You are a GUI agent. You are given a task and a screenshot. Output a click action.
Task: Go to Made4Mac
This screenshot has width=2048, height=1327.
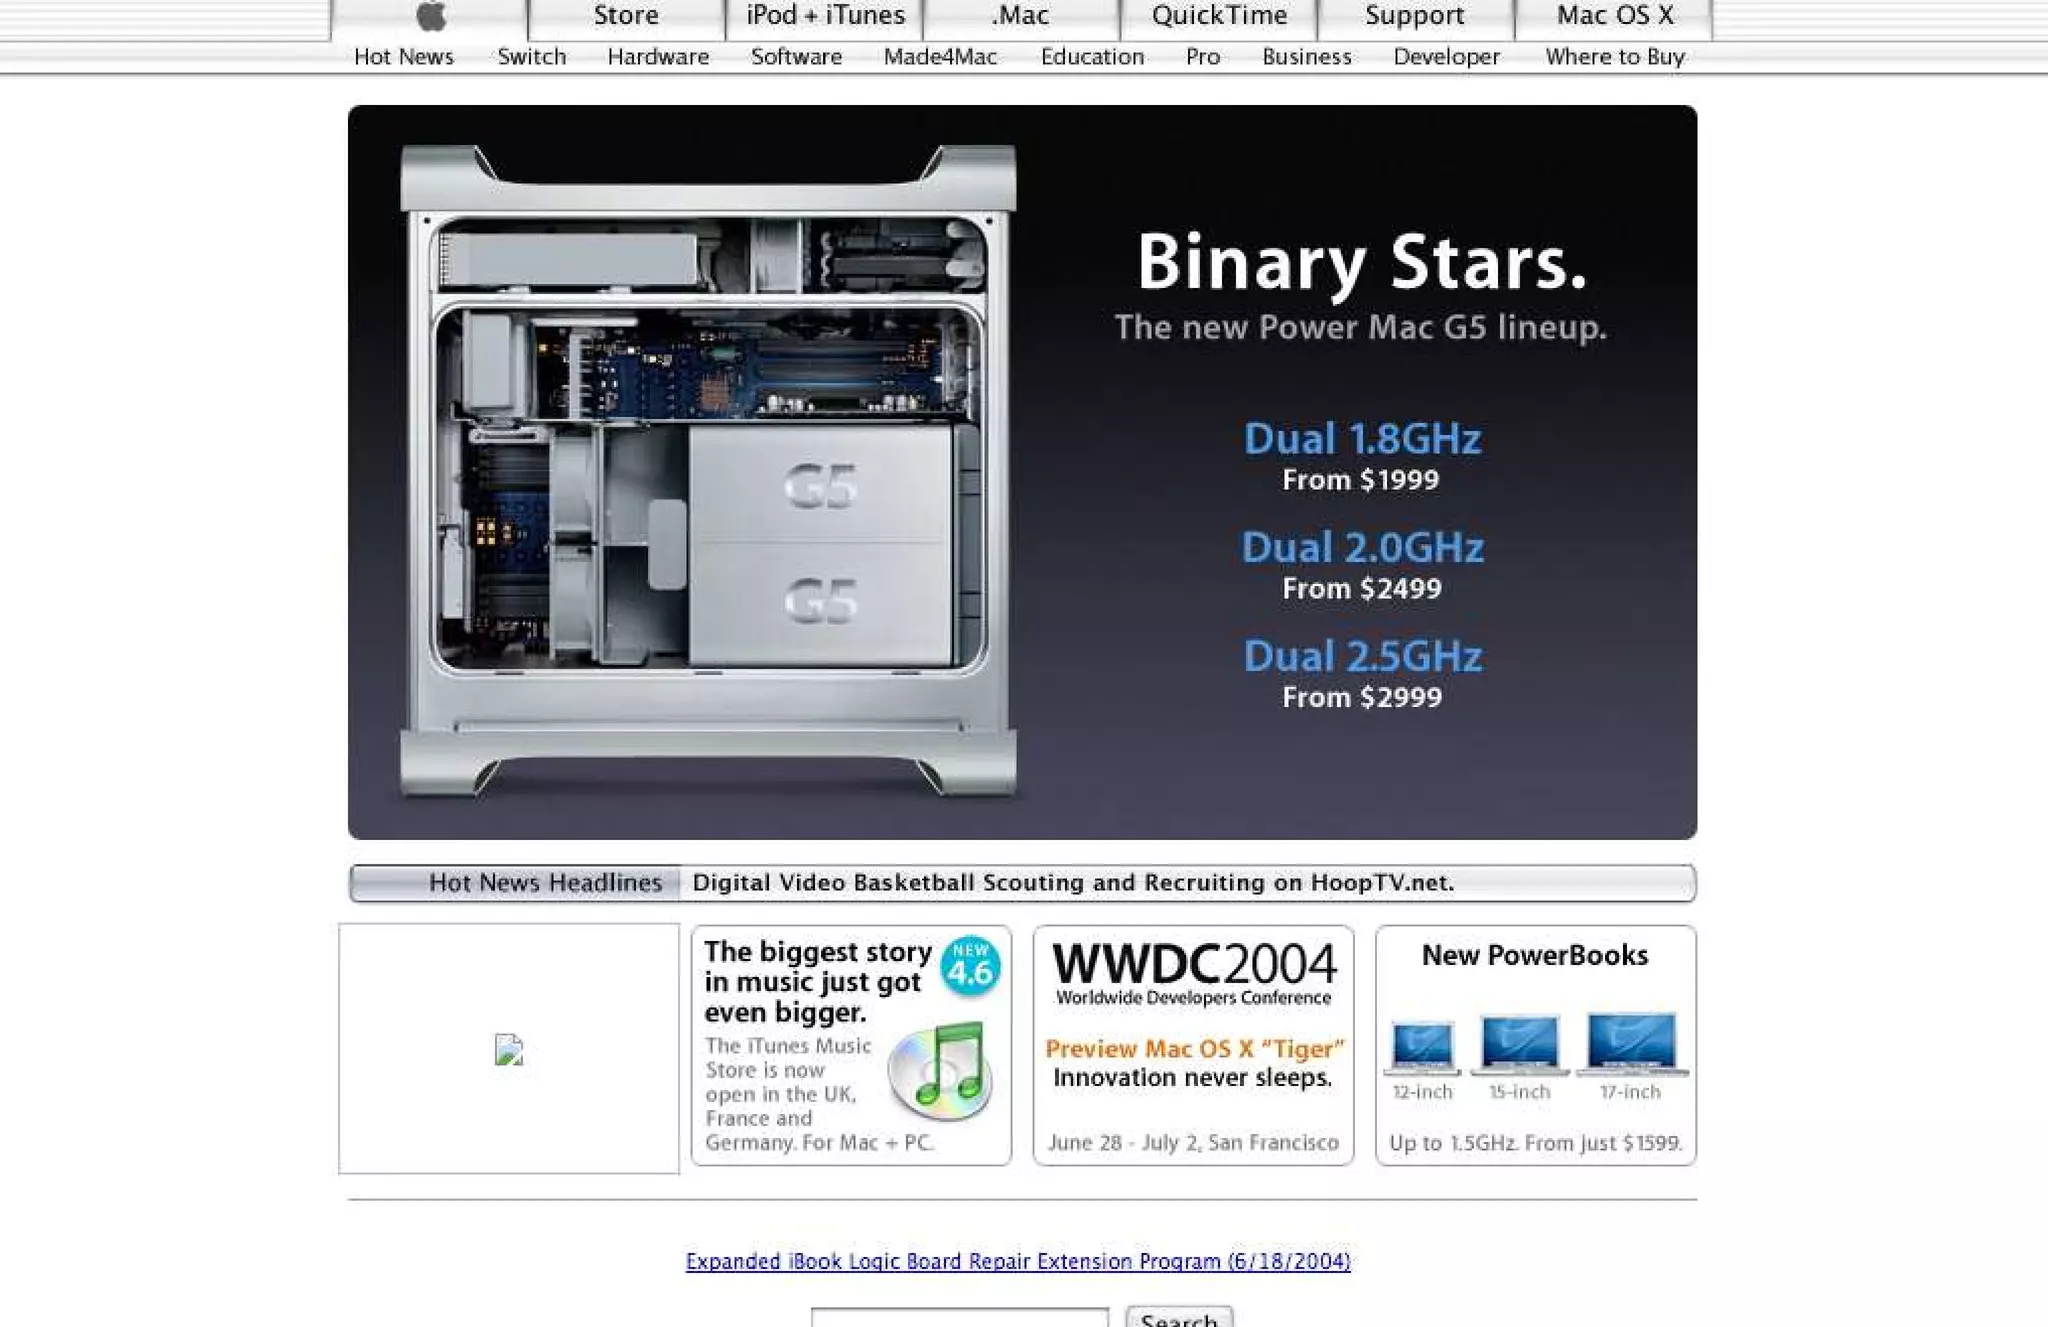(940, 57)
